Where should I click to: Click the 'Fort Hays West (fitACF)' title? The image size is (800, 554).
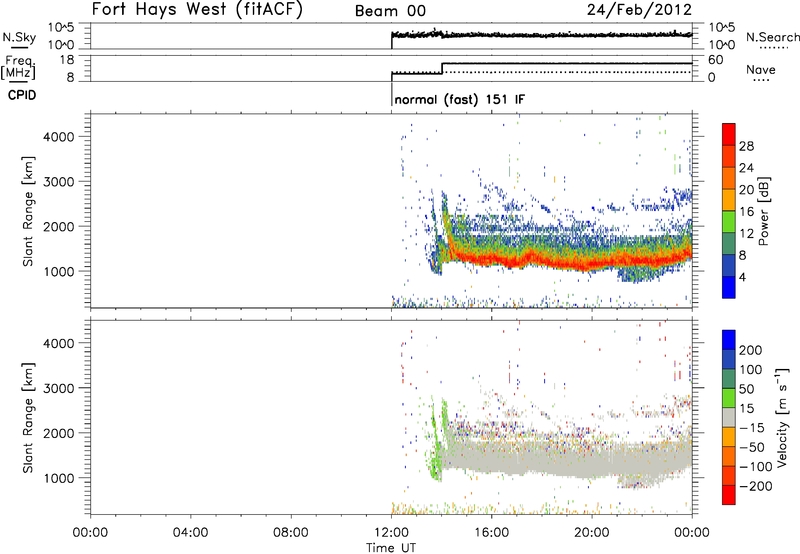tap(197, 9)
